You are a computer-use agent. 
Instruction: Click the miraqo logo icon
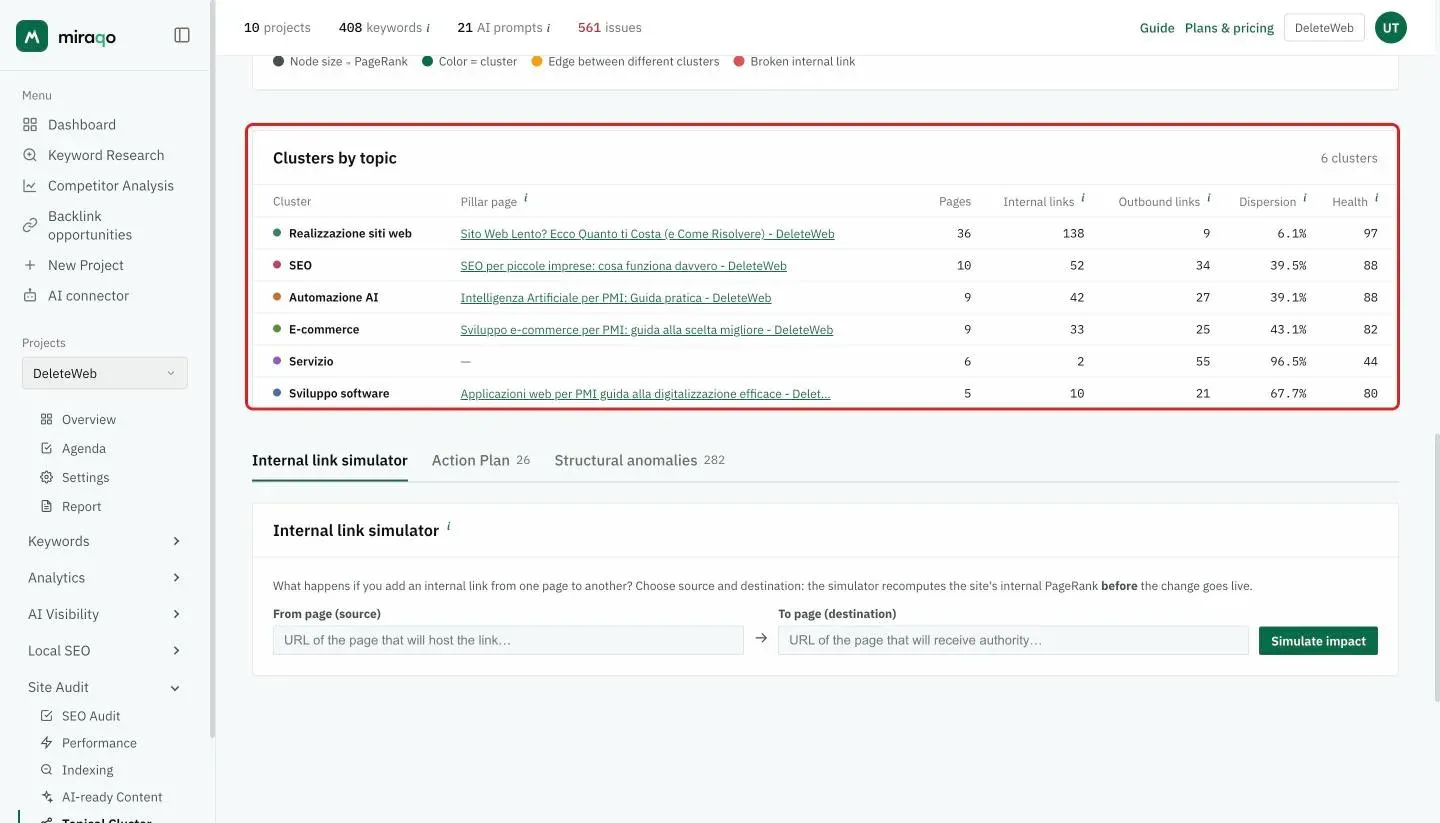[32, 36]
